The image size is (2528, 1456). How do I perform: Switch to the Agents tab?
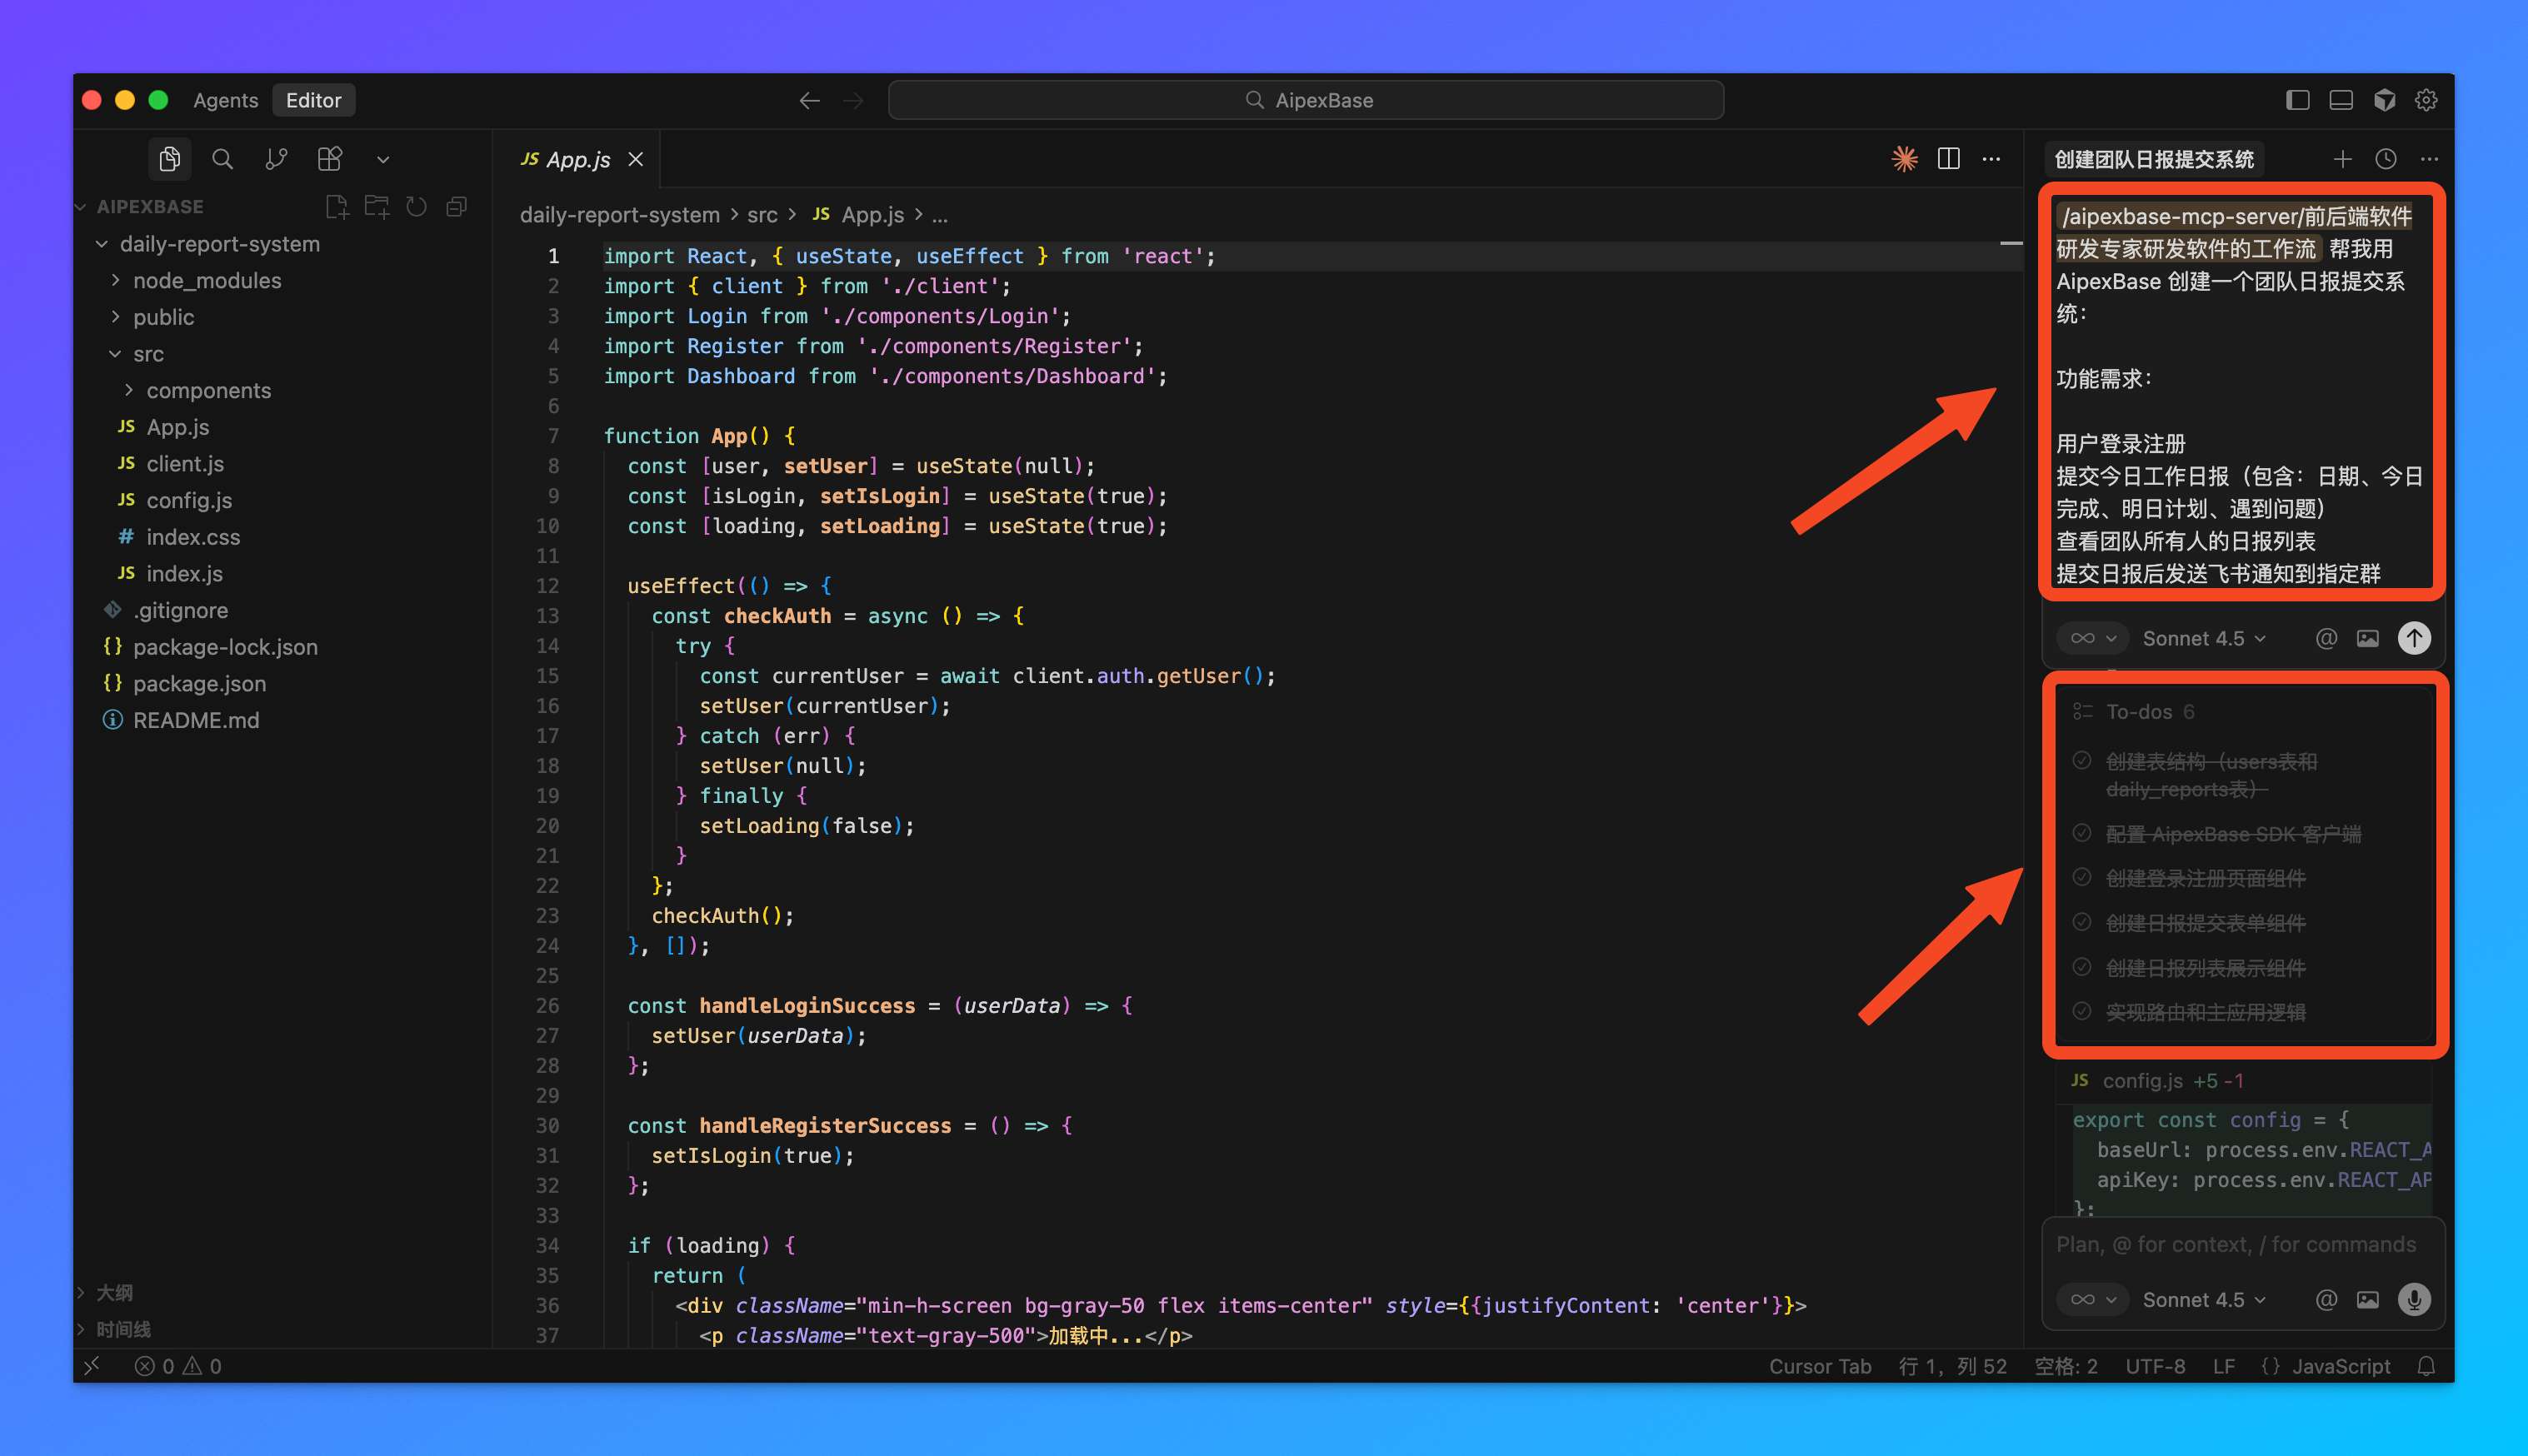click(225, 100)
